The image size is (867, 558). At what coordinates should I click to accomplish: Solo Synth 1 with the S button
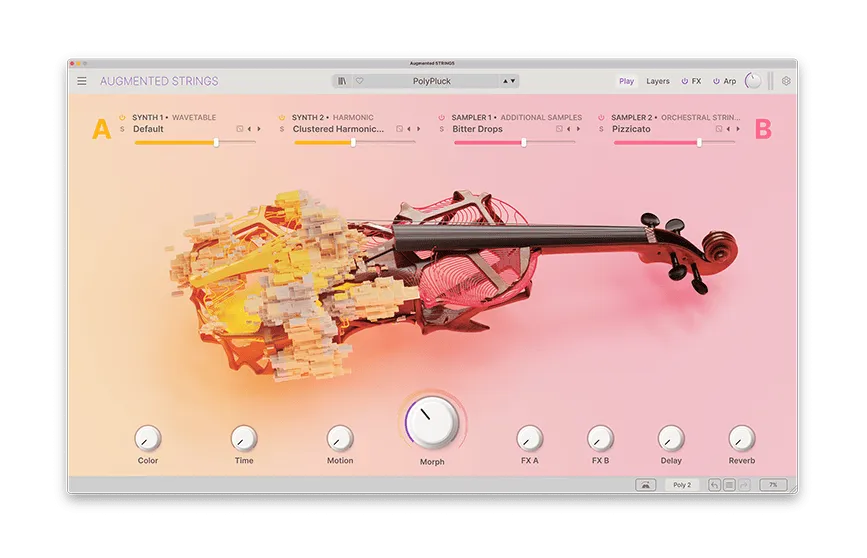[x=122, y=129]
